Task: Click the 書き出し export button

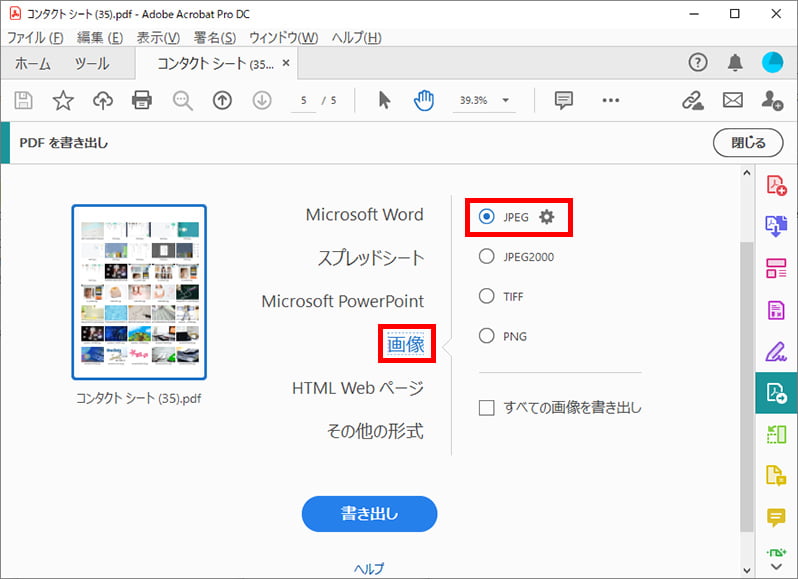Action: click(x=369, y=514)
